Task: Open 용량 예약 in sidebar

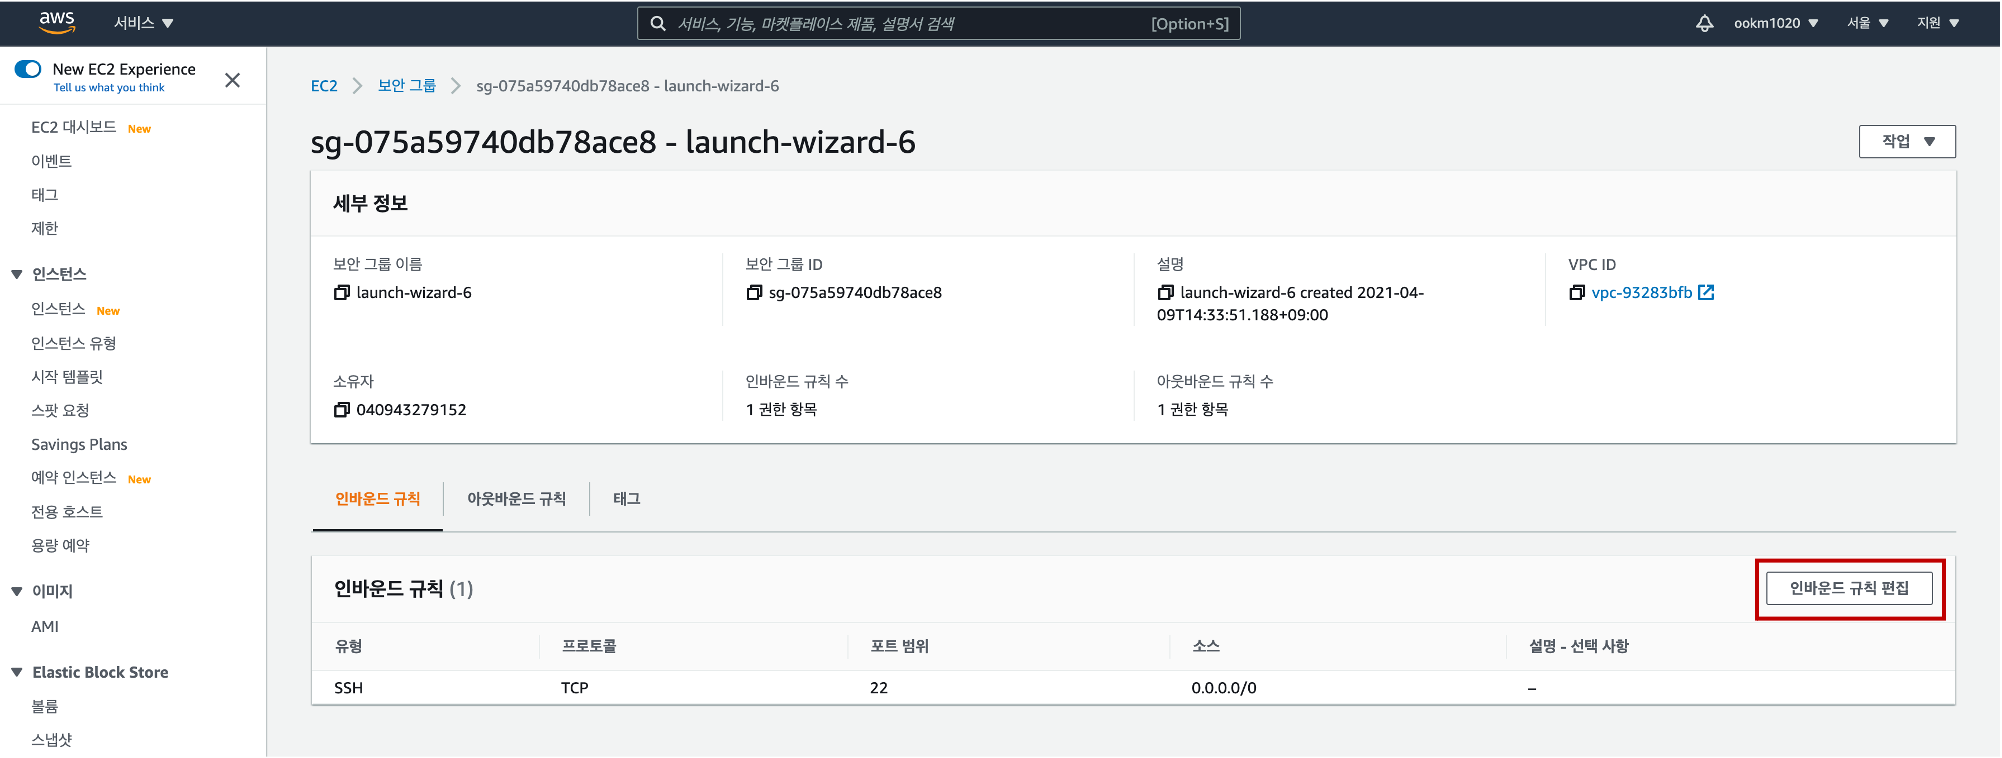Action: (x=60, y=545)
